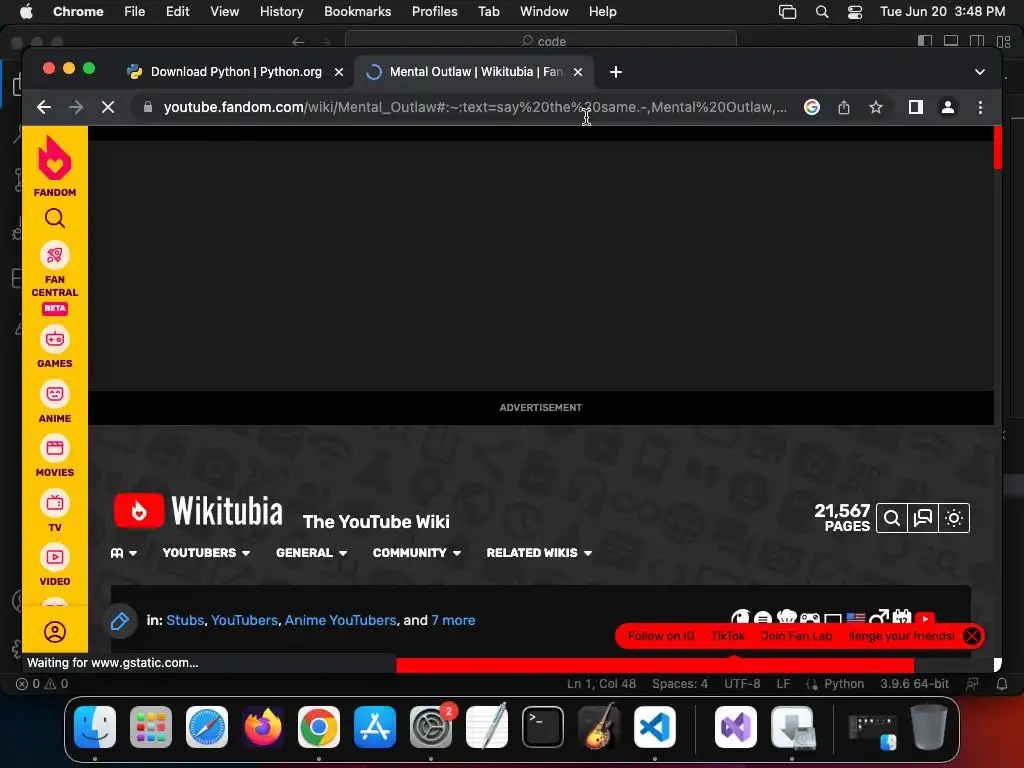The height and width of the screenshot is (768, 1024).
Task: Click 'Ln 1, Col 48' in status bar
Action: [601, 684]
